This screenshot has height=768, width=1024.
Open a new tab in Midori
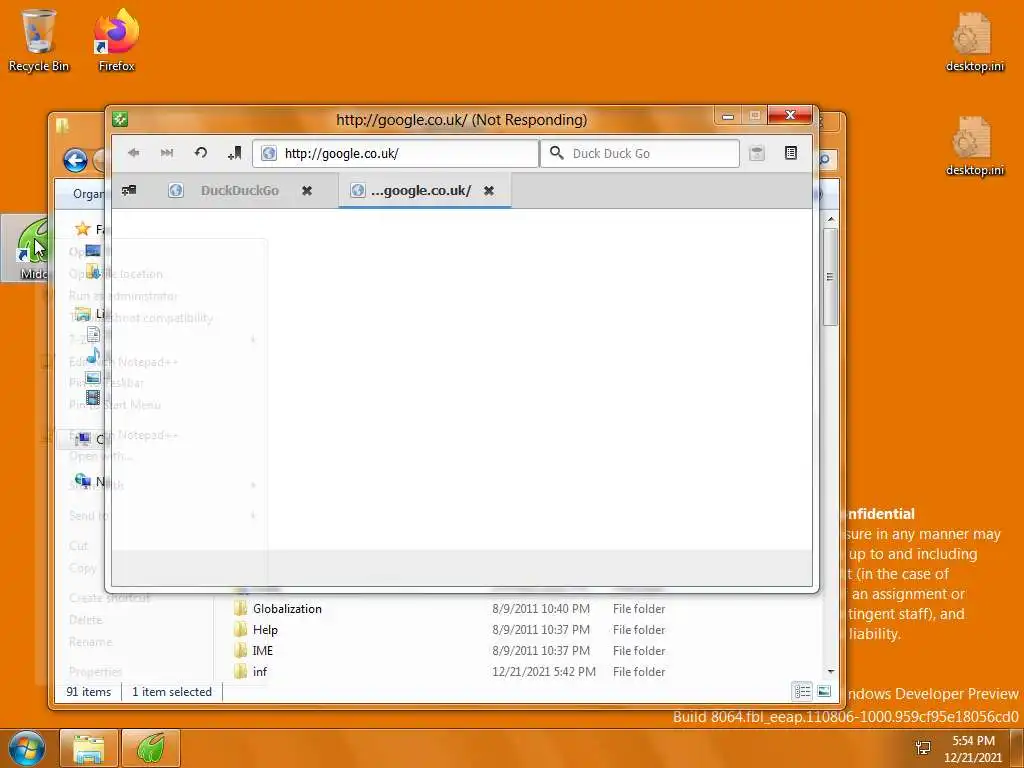tap(129, 190)
